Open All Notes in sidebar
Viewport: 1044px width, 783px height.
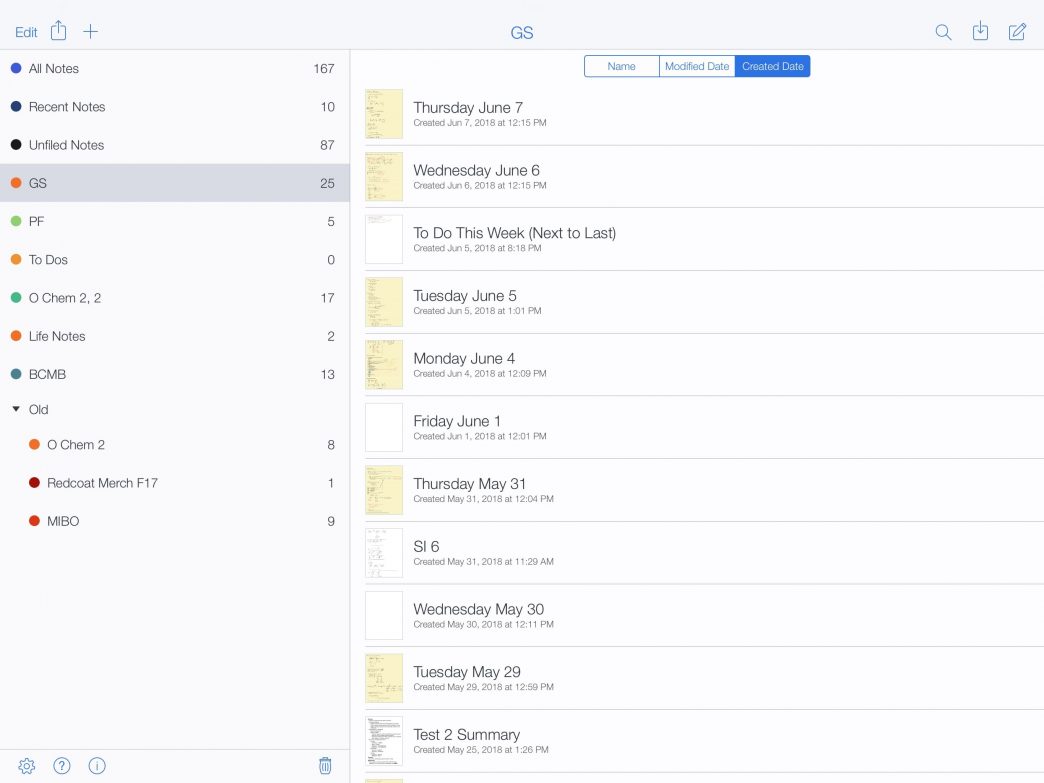click(174, 69)
